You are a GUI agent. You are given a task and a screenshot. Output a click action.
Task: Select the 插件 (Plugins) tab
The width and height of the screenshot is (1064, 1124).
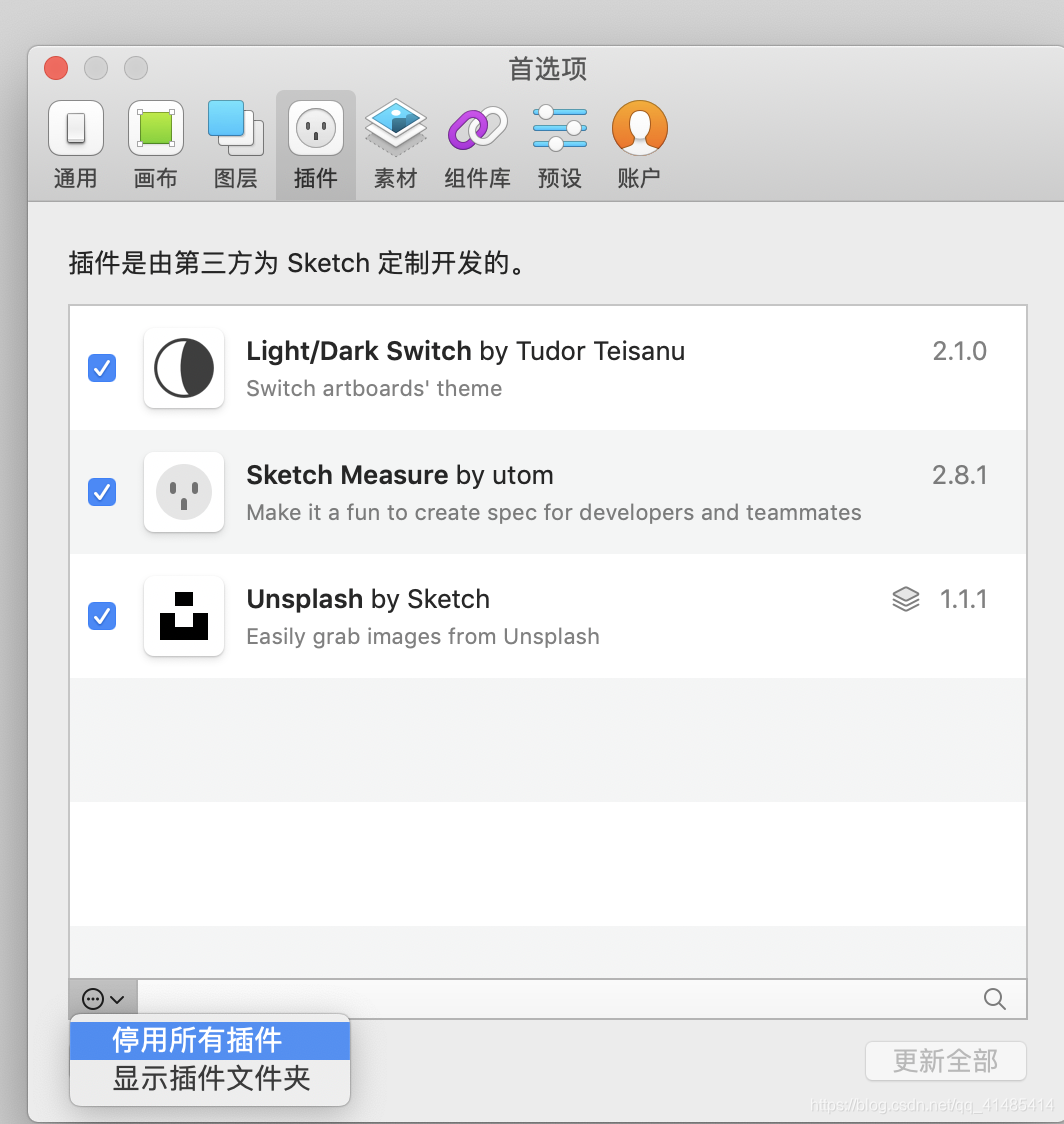[x=315, y=146]
